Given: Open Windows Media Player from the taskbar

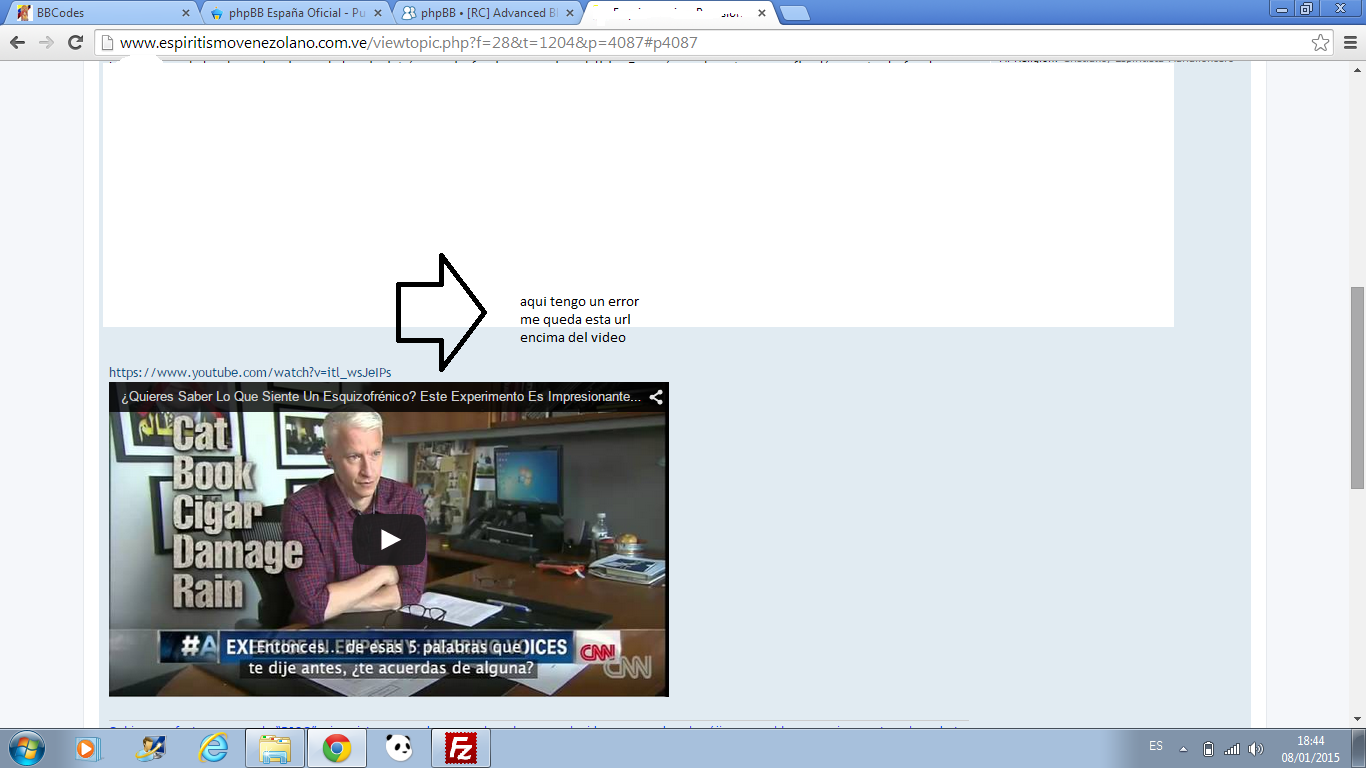Looking at the screenshot, I should tap(87, 748).
